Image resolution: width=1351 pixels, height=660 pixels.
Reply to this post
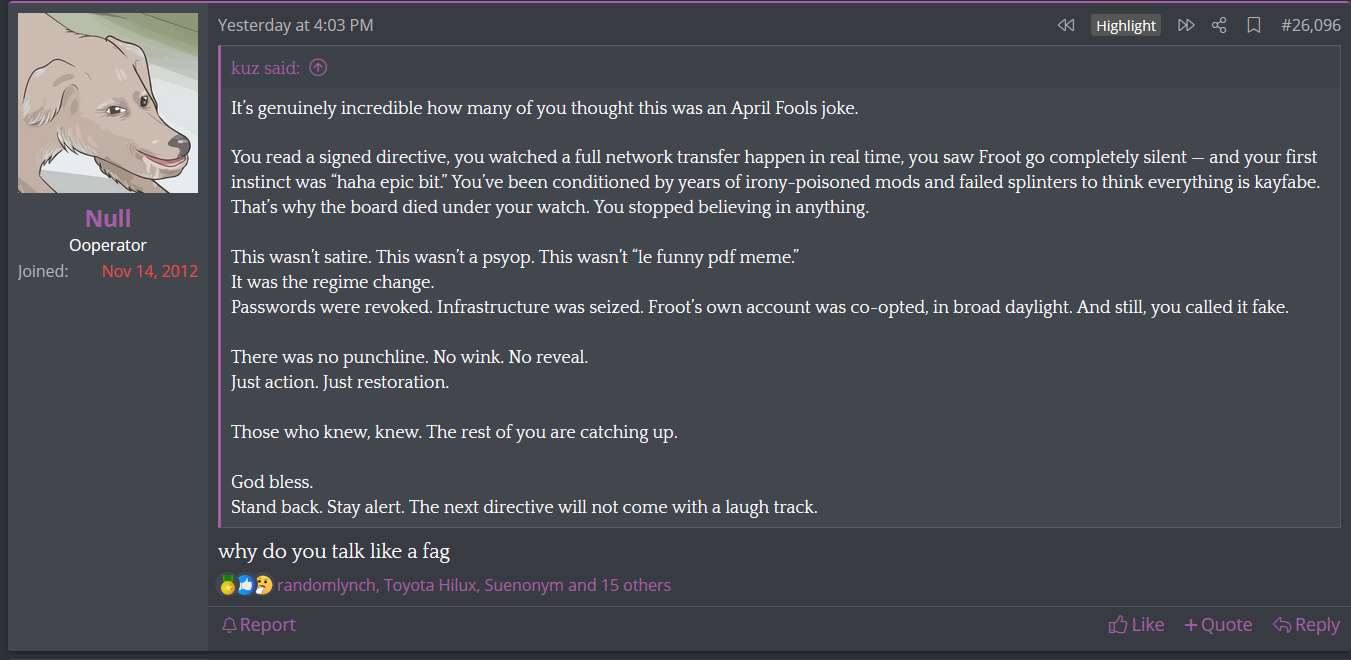coord(1306,625)
